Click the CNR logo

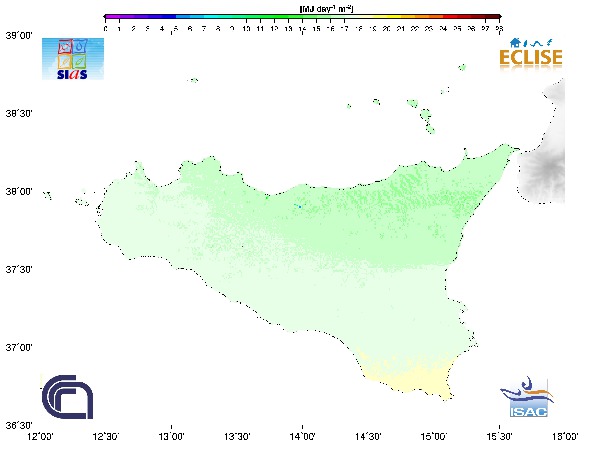click(67, 397)
